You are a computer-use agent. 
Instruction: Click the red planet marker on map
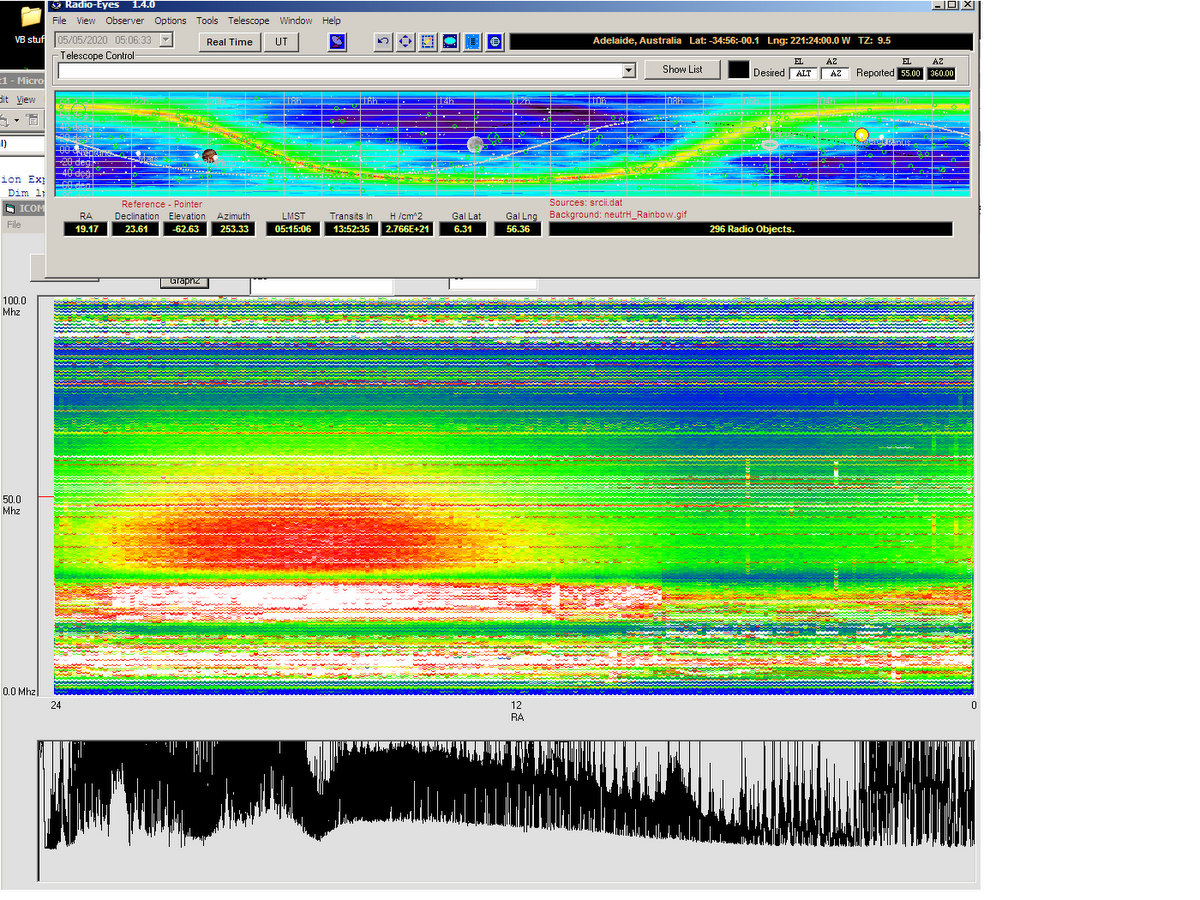210,156
